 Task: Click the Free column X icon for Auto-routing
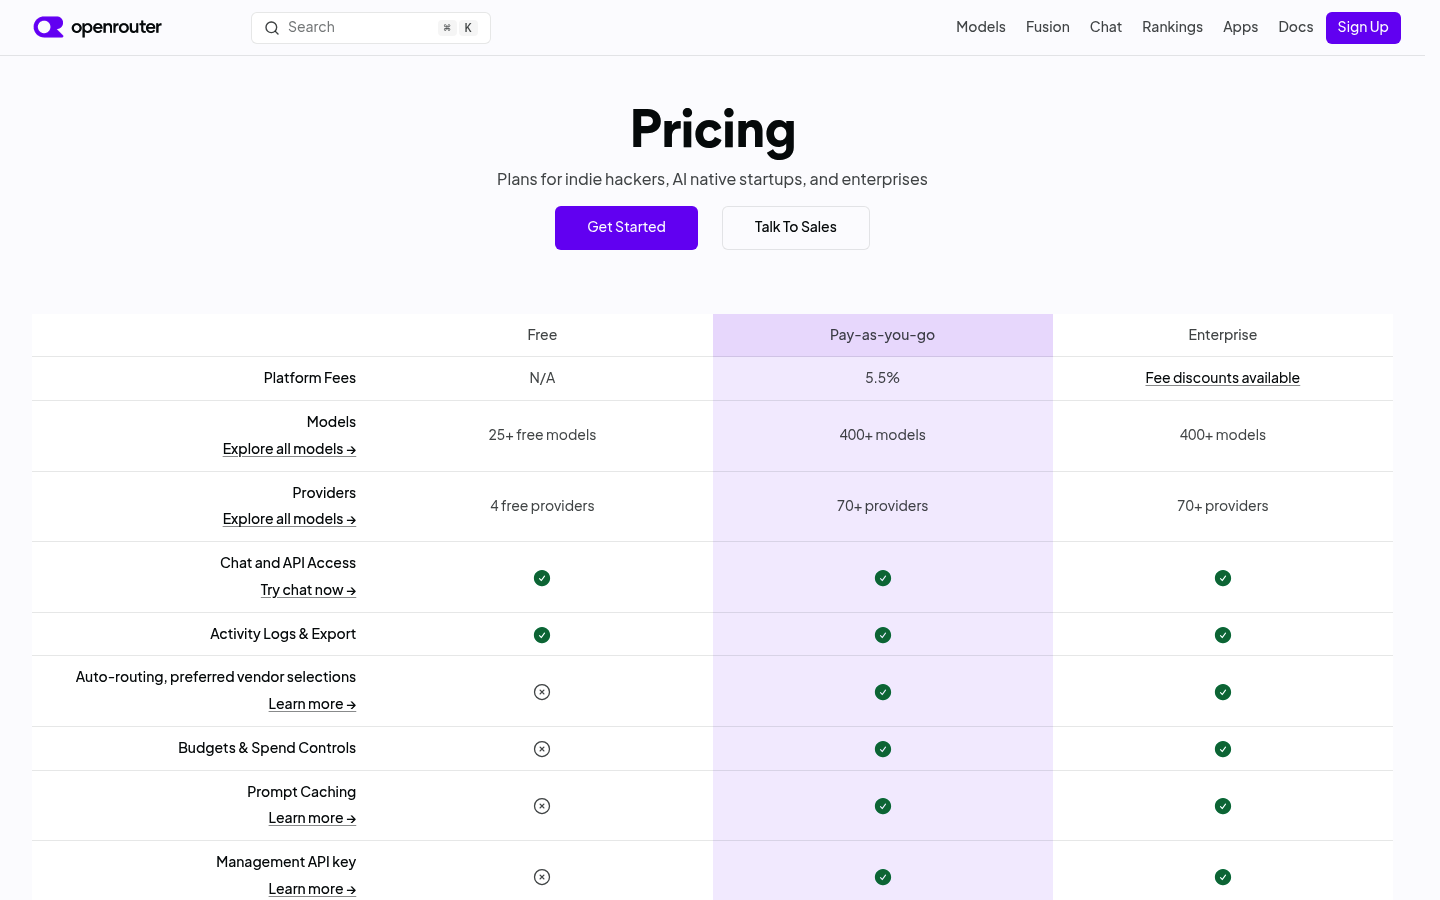click(542, 692)
